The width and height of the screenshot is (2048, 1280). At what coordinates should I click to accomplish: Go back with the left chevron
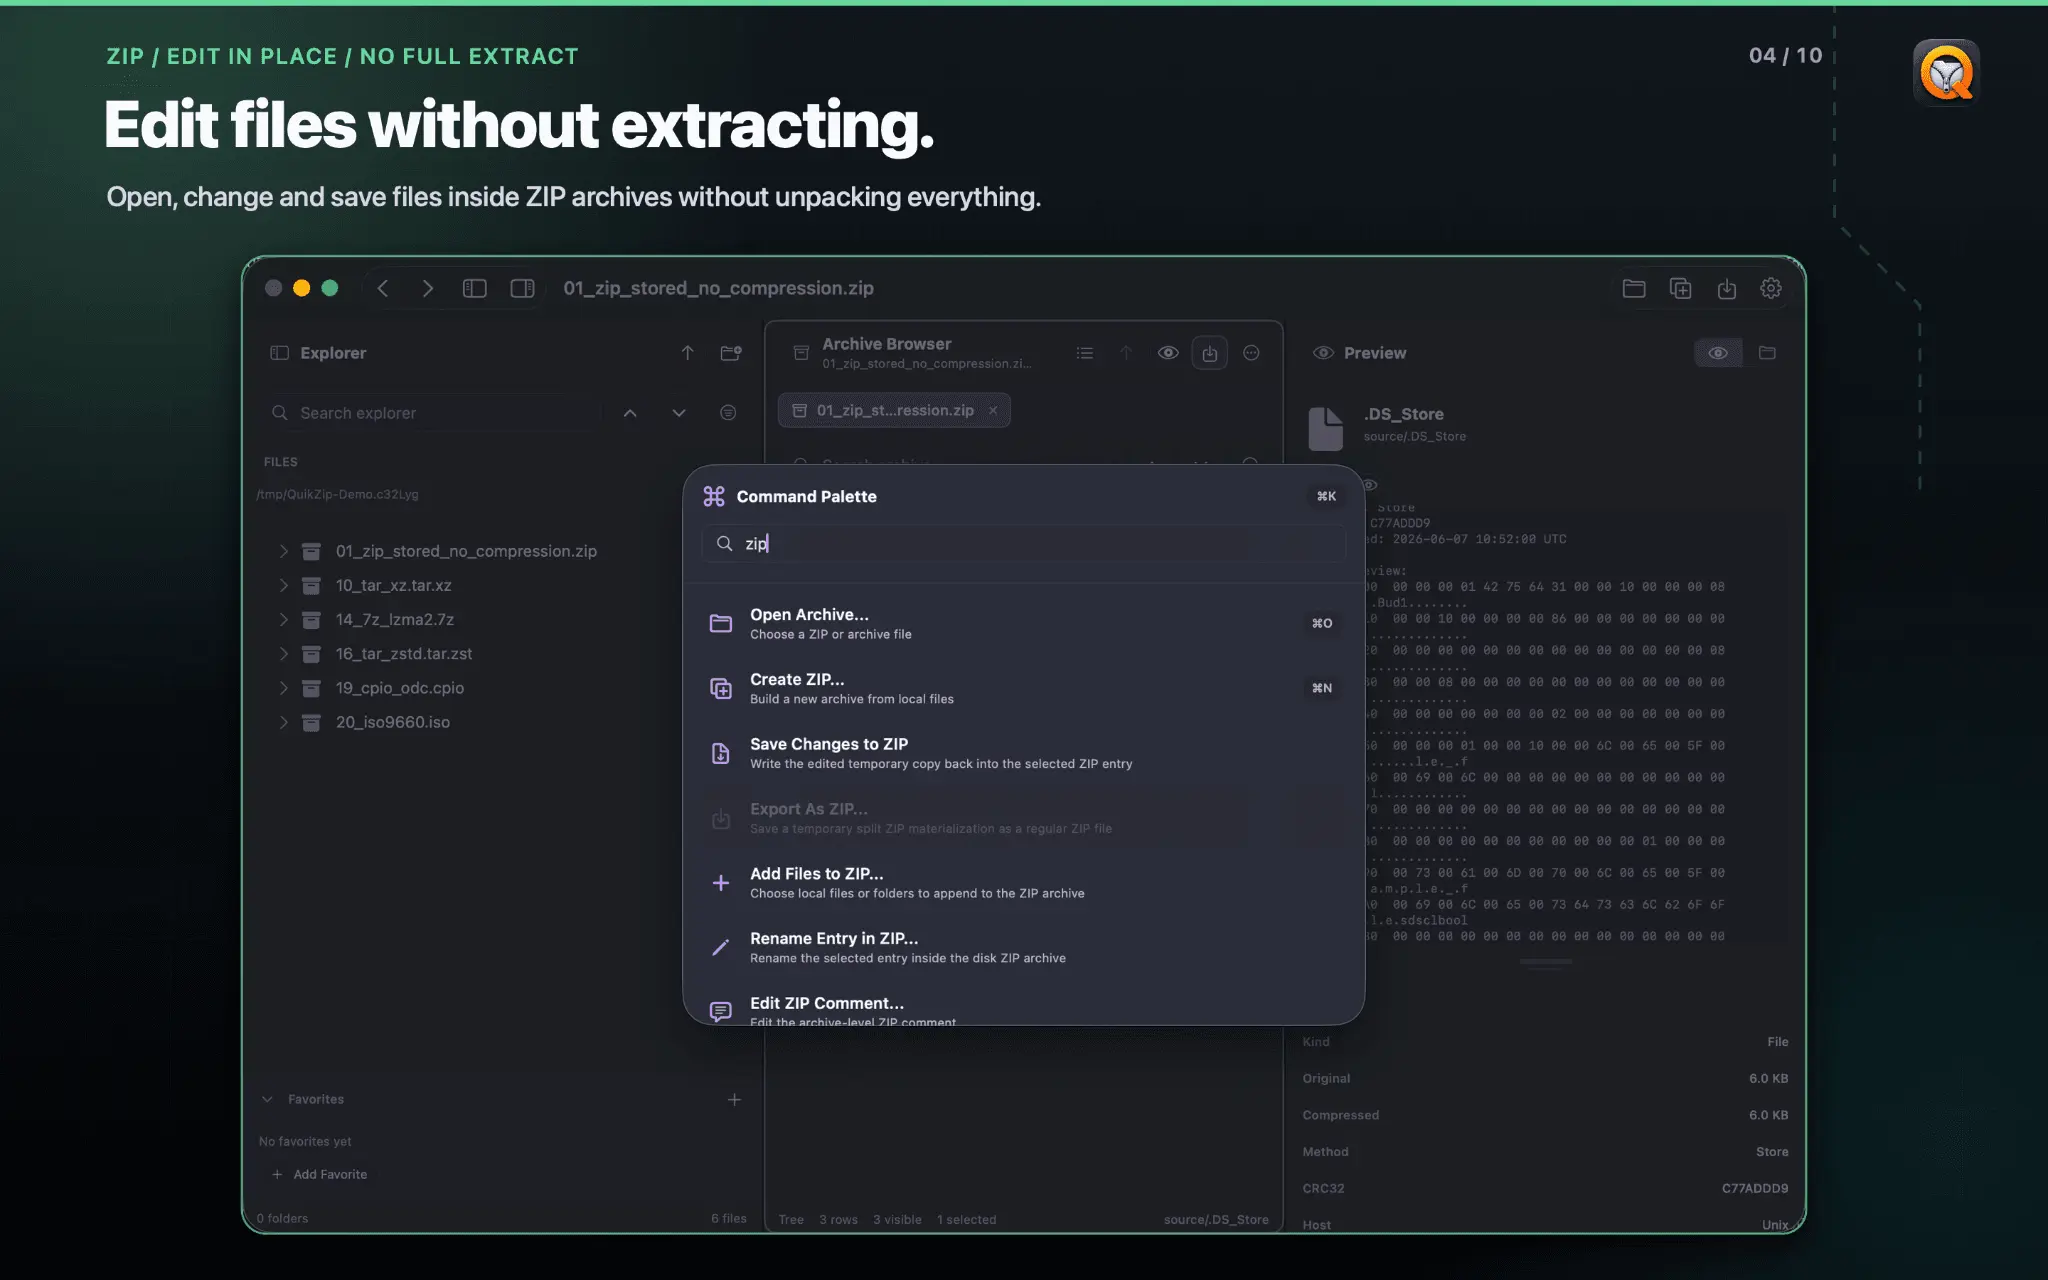(383, 288)
